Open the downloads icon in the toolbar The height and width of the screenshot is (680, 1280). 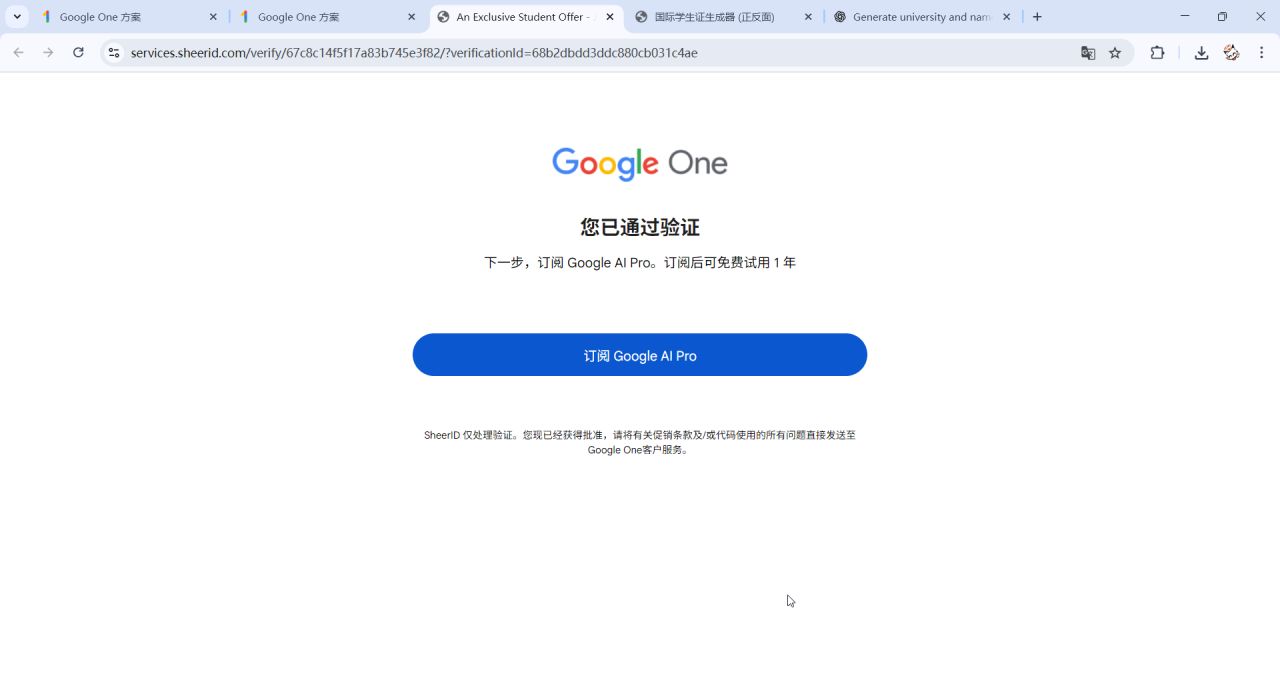tap(1201, 53)
